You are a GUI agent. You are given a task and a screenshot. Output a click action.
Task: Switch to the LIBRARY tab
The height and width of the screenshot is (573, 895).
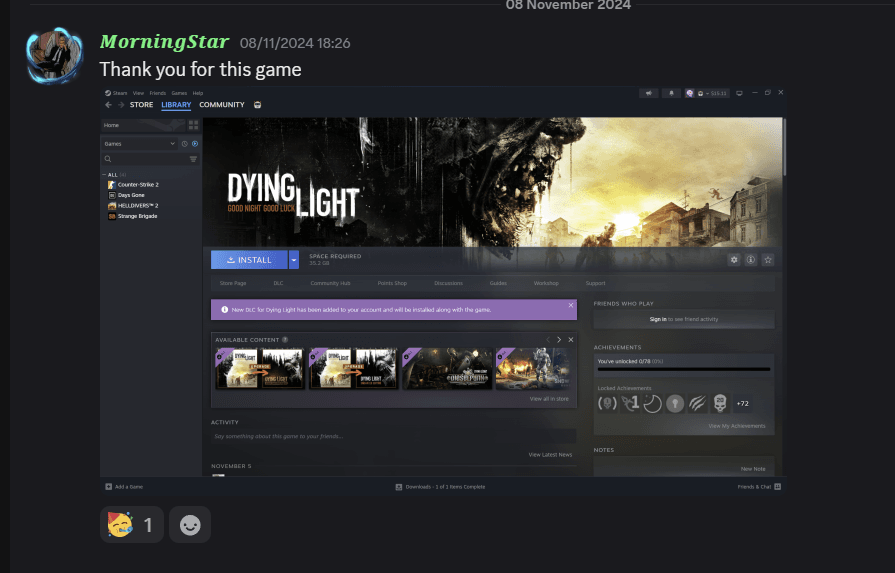click(x=176, y=105)
